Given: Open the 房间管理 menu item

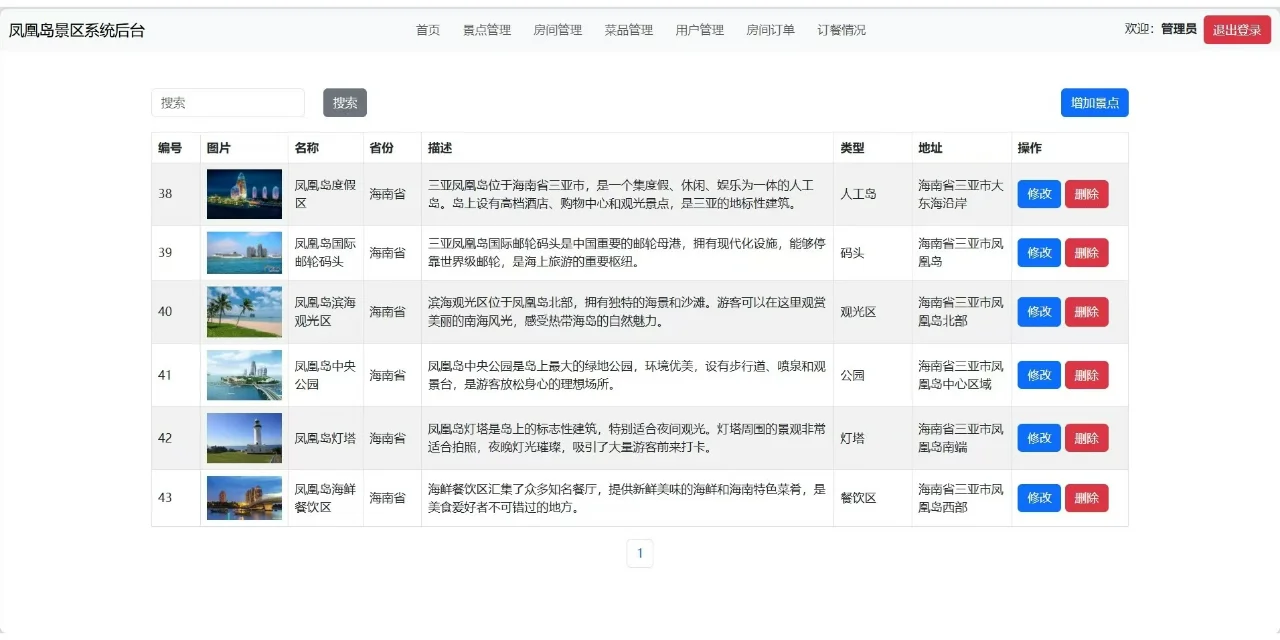Looking at the screenshot, I should [x=558, y=29].
